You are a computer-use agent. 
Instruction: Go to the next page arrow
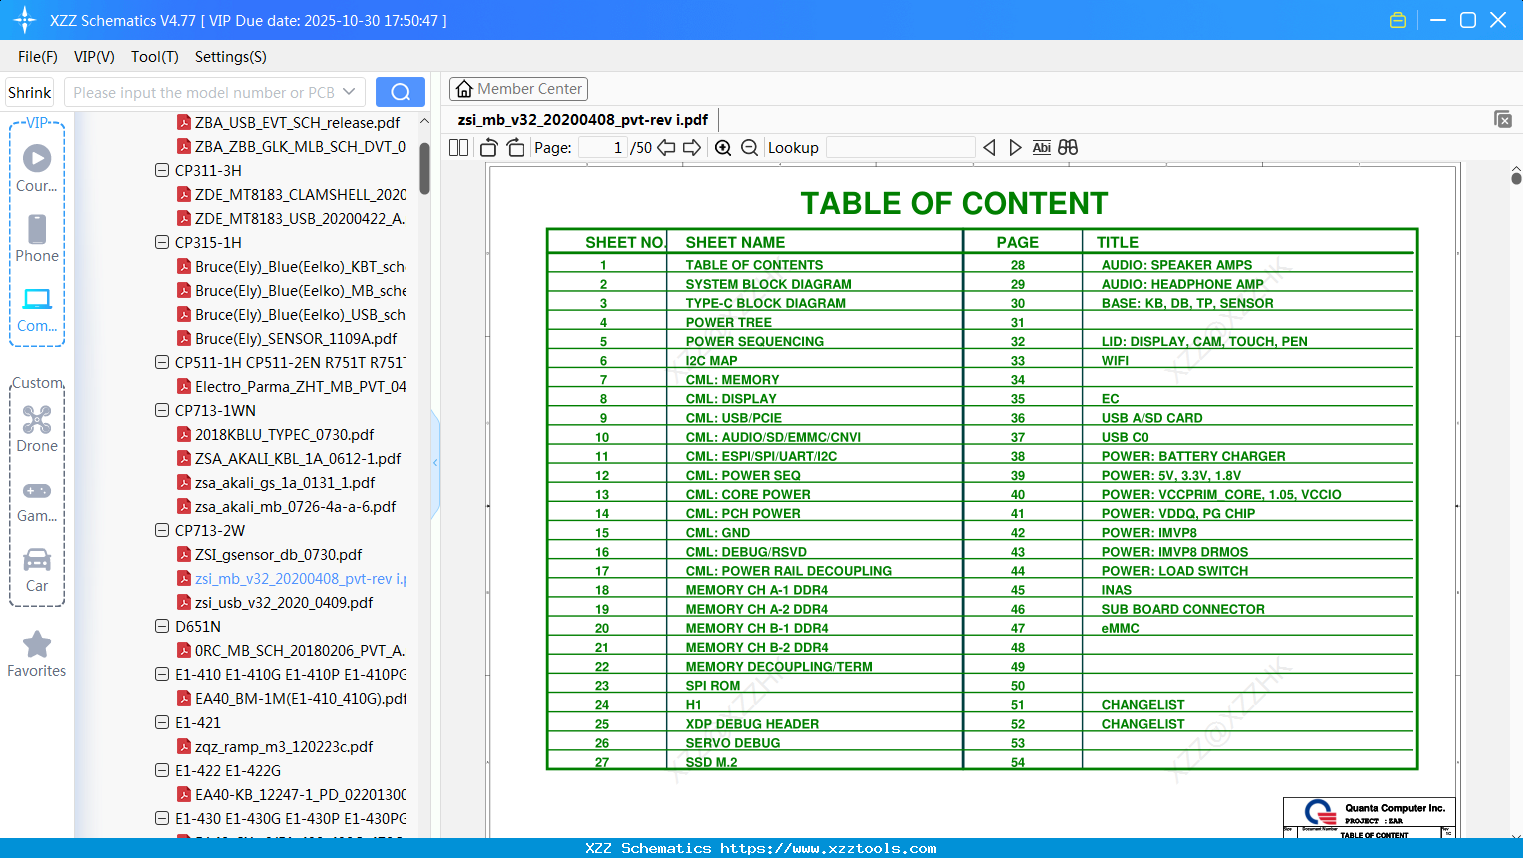(x=692, y=148)
